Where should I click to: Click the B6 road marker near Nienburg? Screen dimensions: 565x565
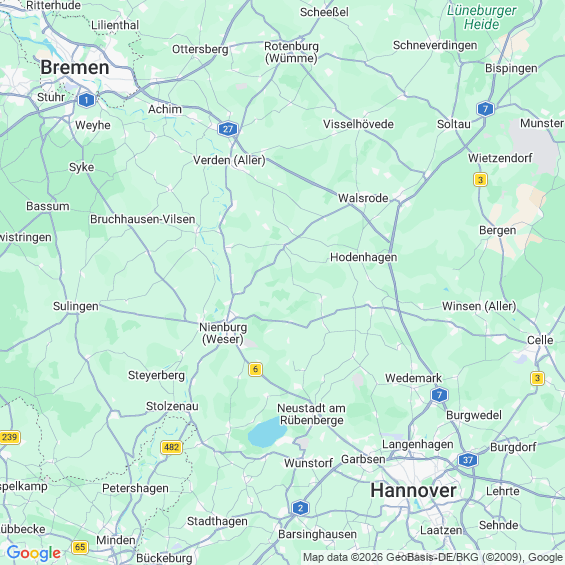(255, 369)
